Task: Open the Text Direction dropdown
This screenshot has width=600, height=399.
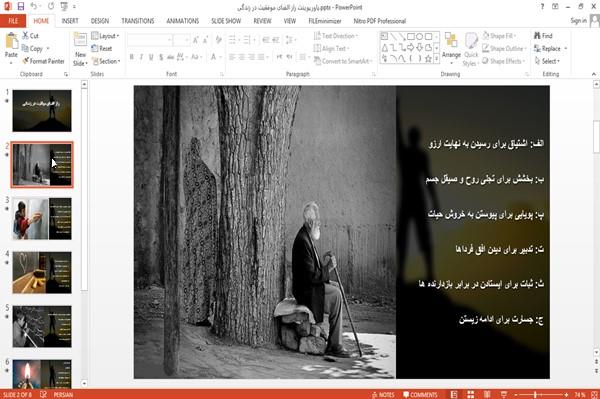Action: tap(336, 36)
